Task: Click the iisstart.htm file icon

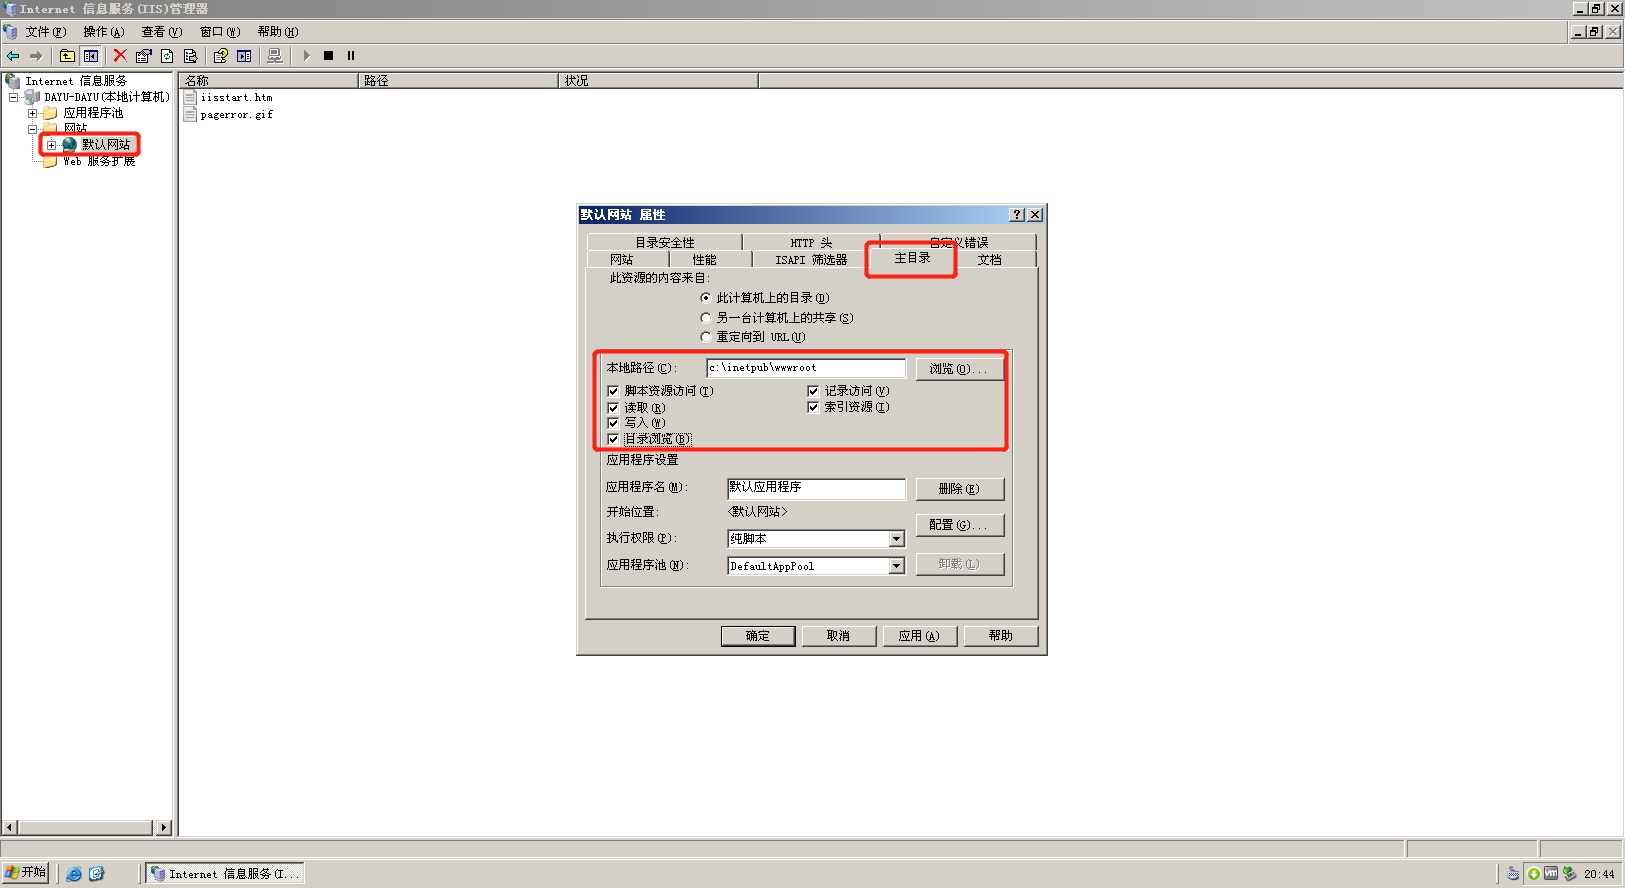Action: (x=190, y=98)
